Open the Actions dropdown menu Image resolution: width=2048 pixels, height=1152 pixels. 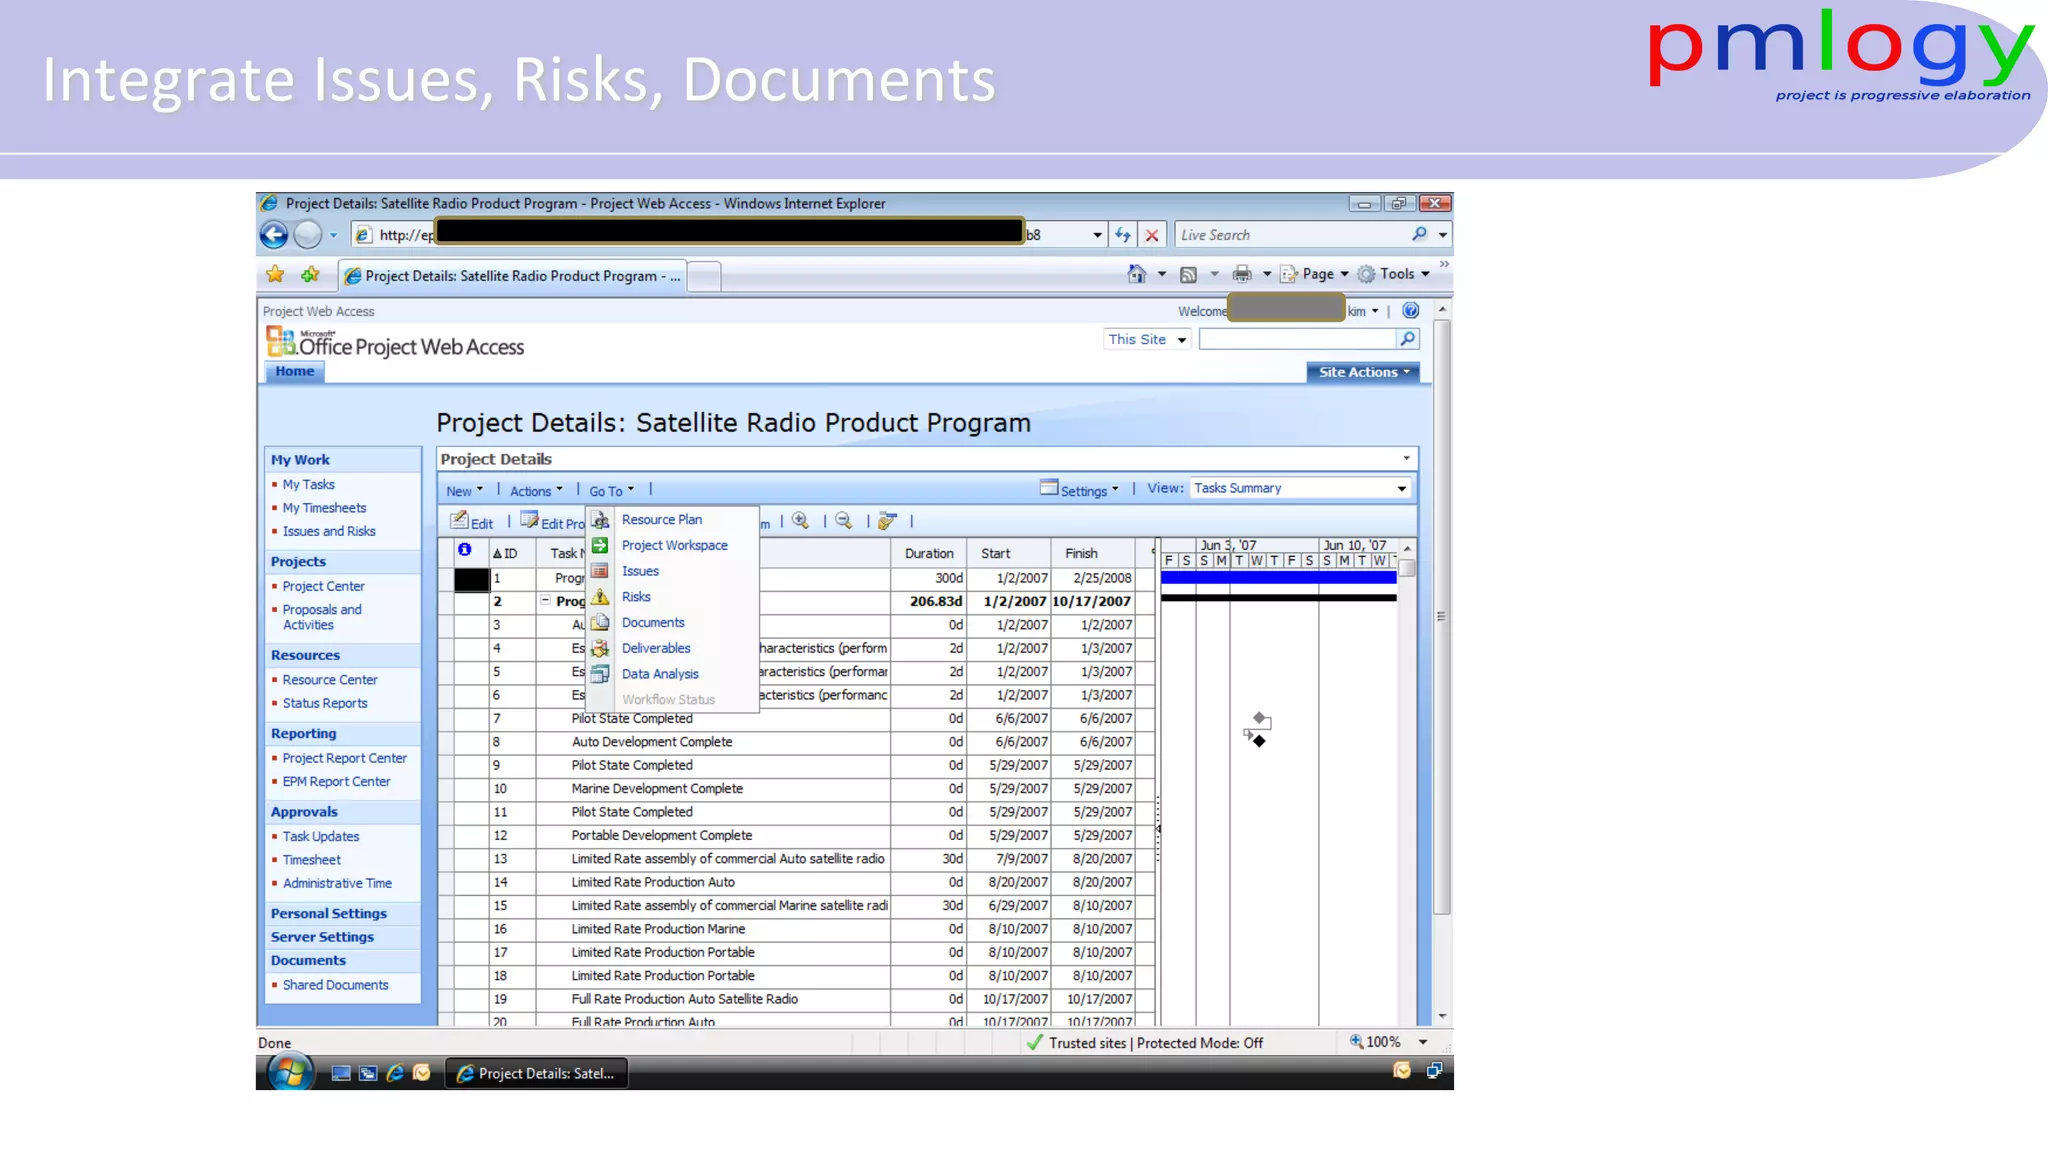[536, 491]
